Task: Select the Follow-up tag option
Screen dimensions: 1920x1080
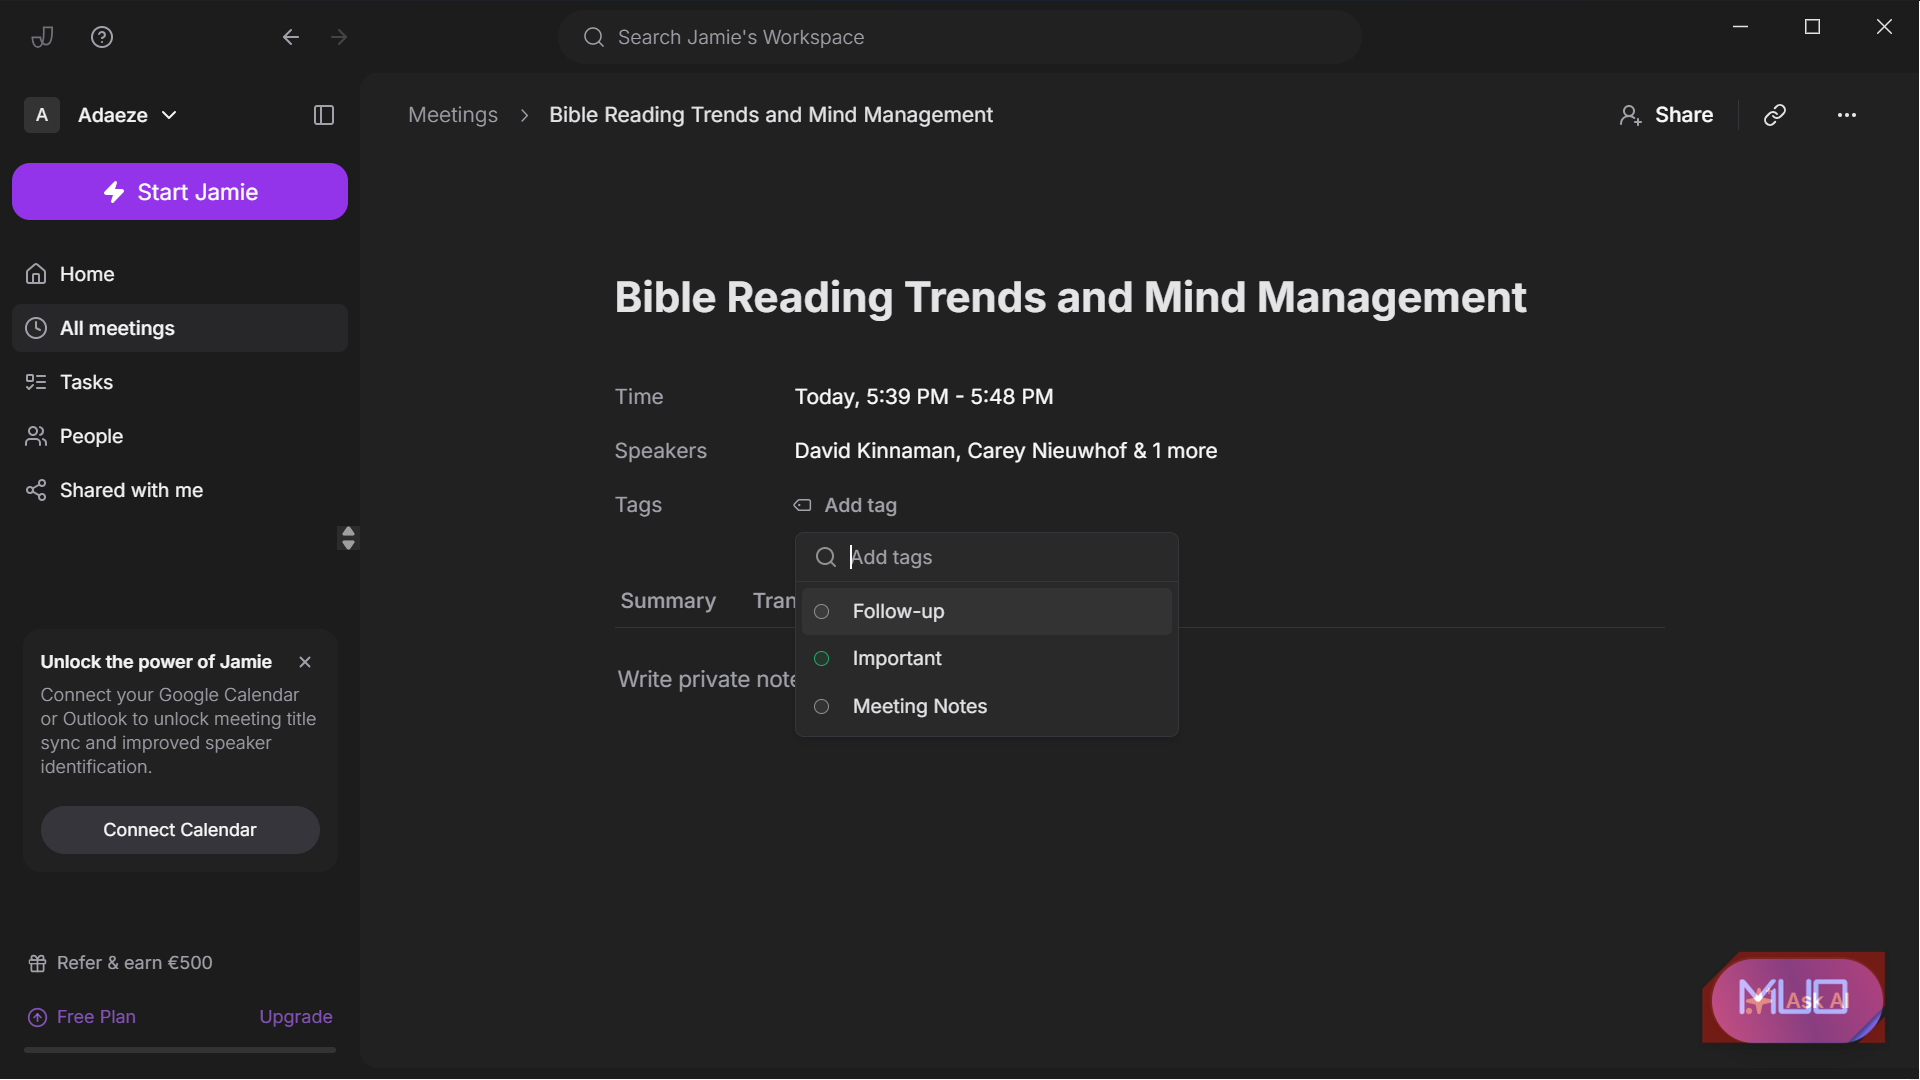Action: click(x=986, y=611)
